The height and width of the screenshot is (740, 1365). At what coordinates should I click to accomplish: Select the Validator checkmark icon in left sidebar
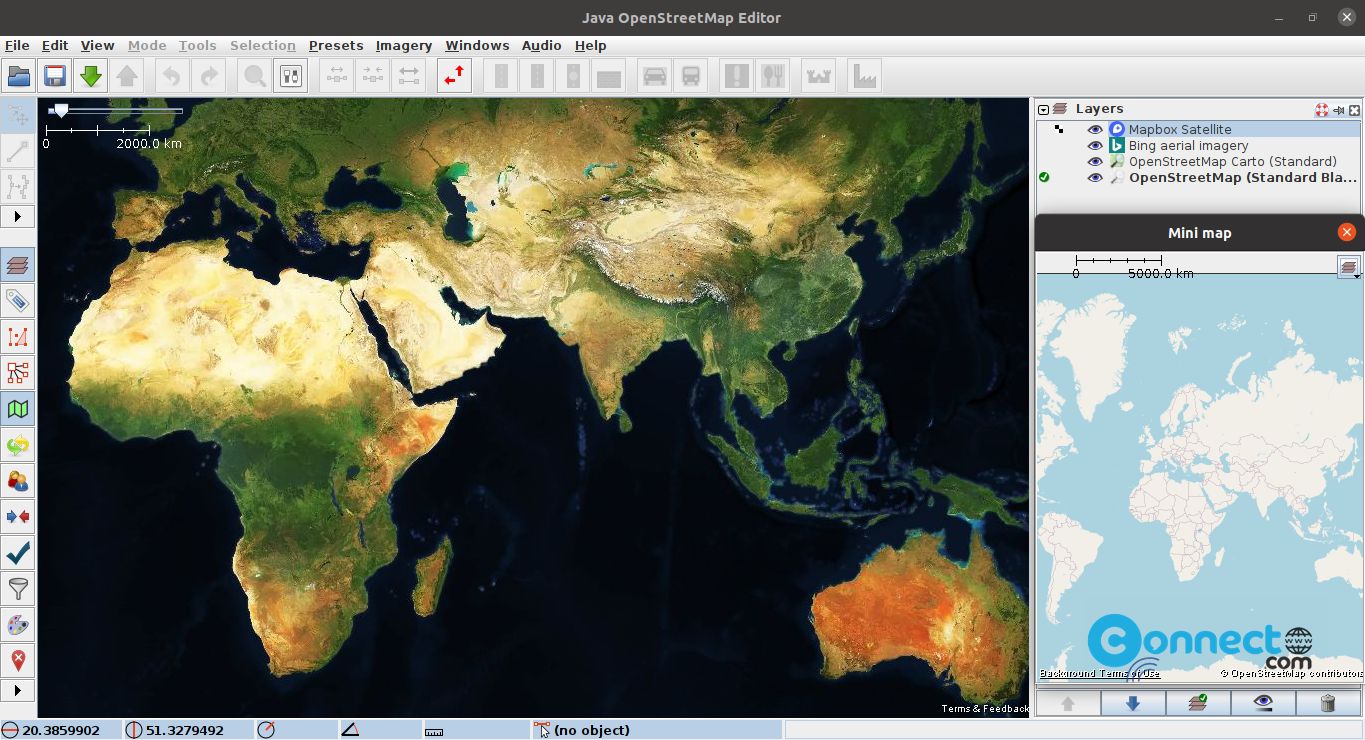click(x=18, y=552)
